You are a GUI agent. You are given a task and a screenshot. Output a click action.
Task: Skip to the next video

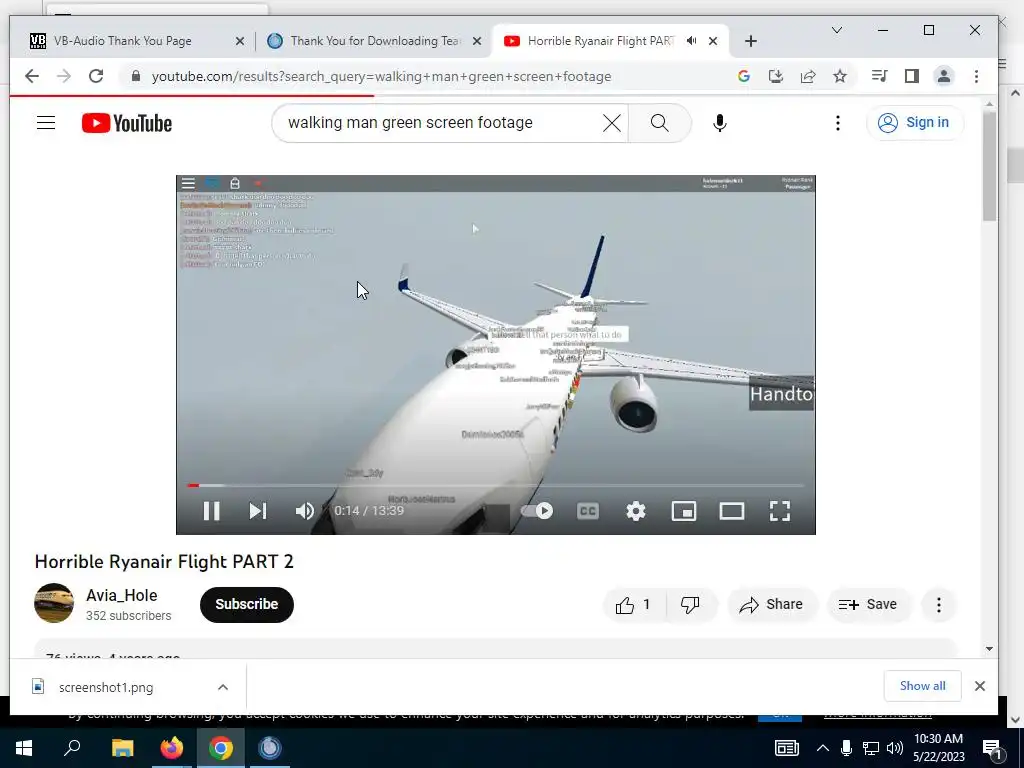coord(258,511)
